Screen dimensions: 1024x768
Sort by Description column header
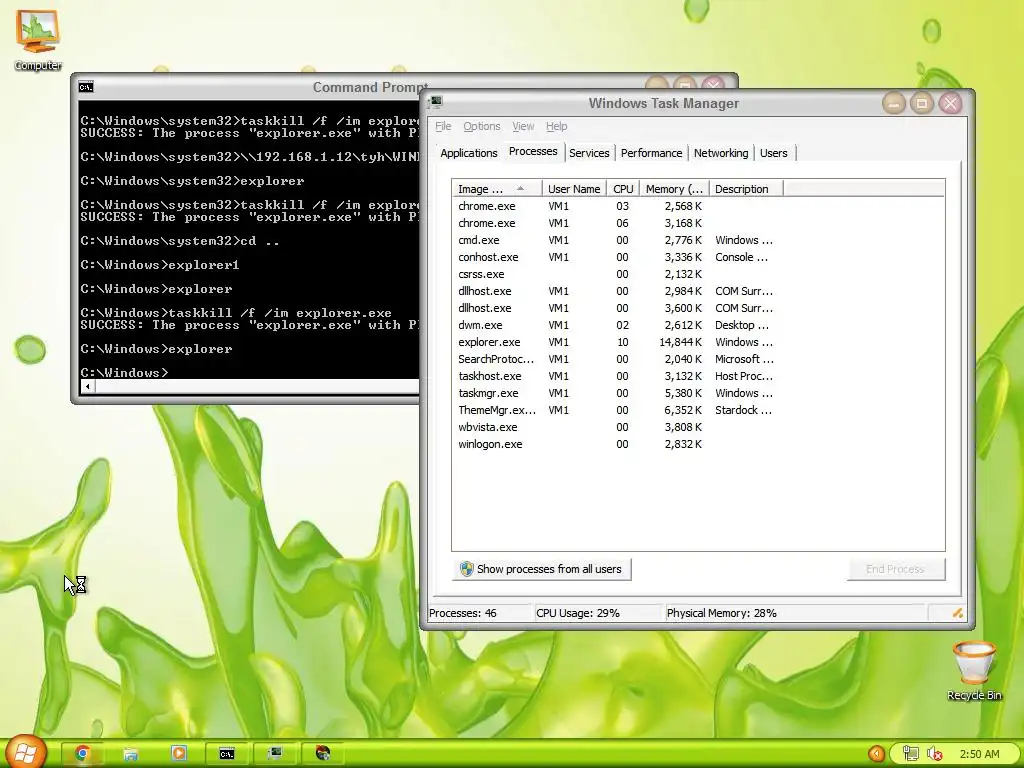(746, 189)
